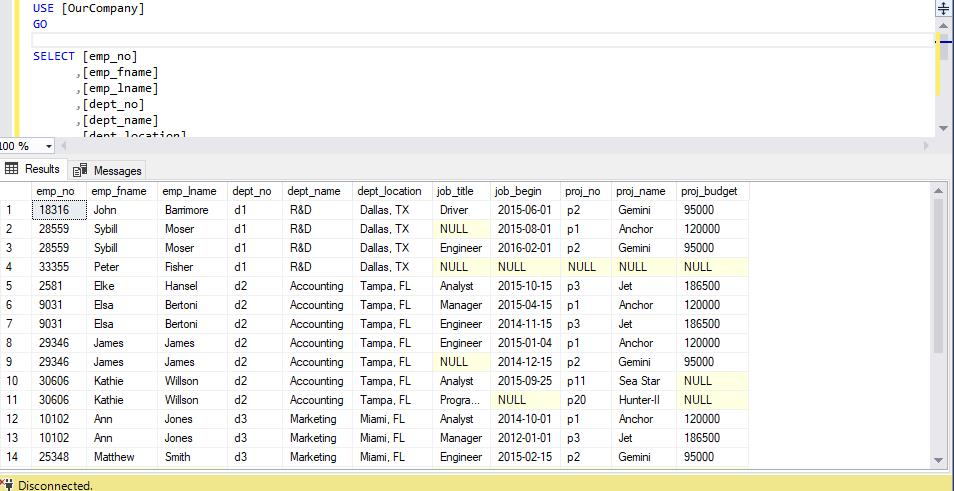Click the p20 project number cell

(586, 400)
